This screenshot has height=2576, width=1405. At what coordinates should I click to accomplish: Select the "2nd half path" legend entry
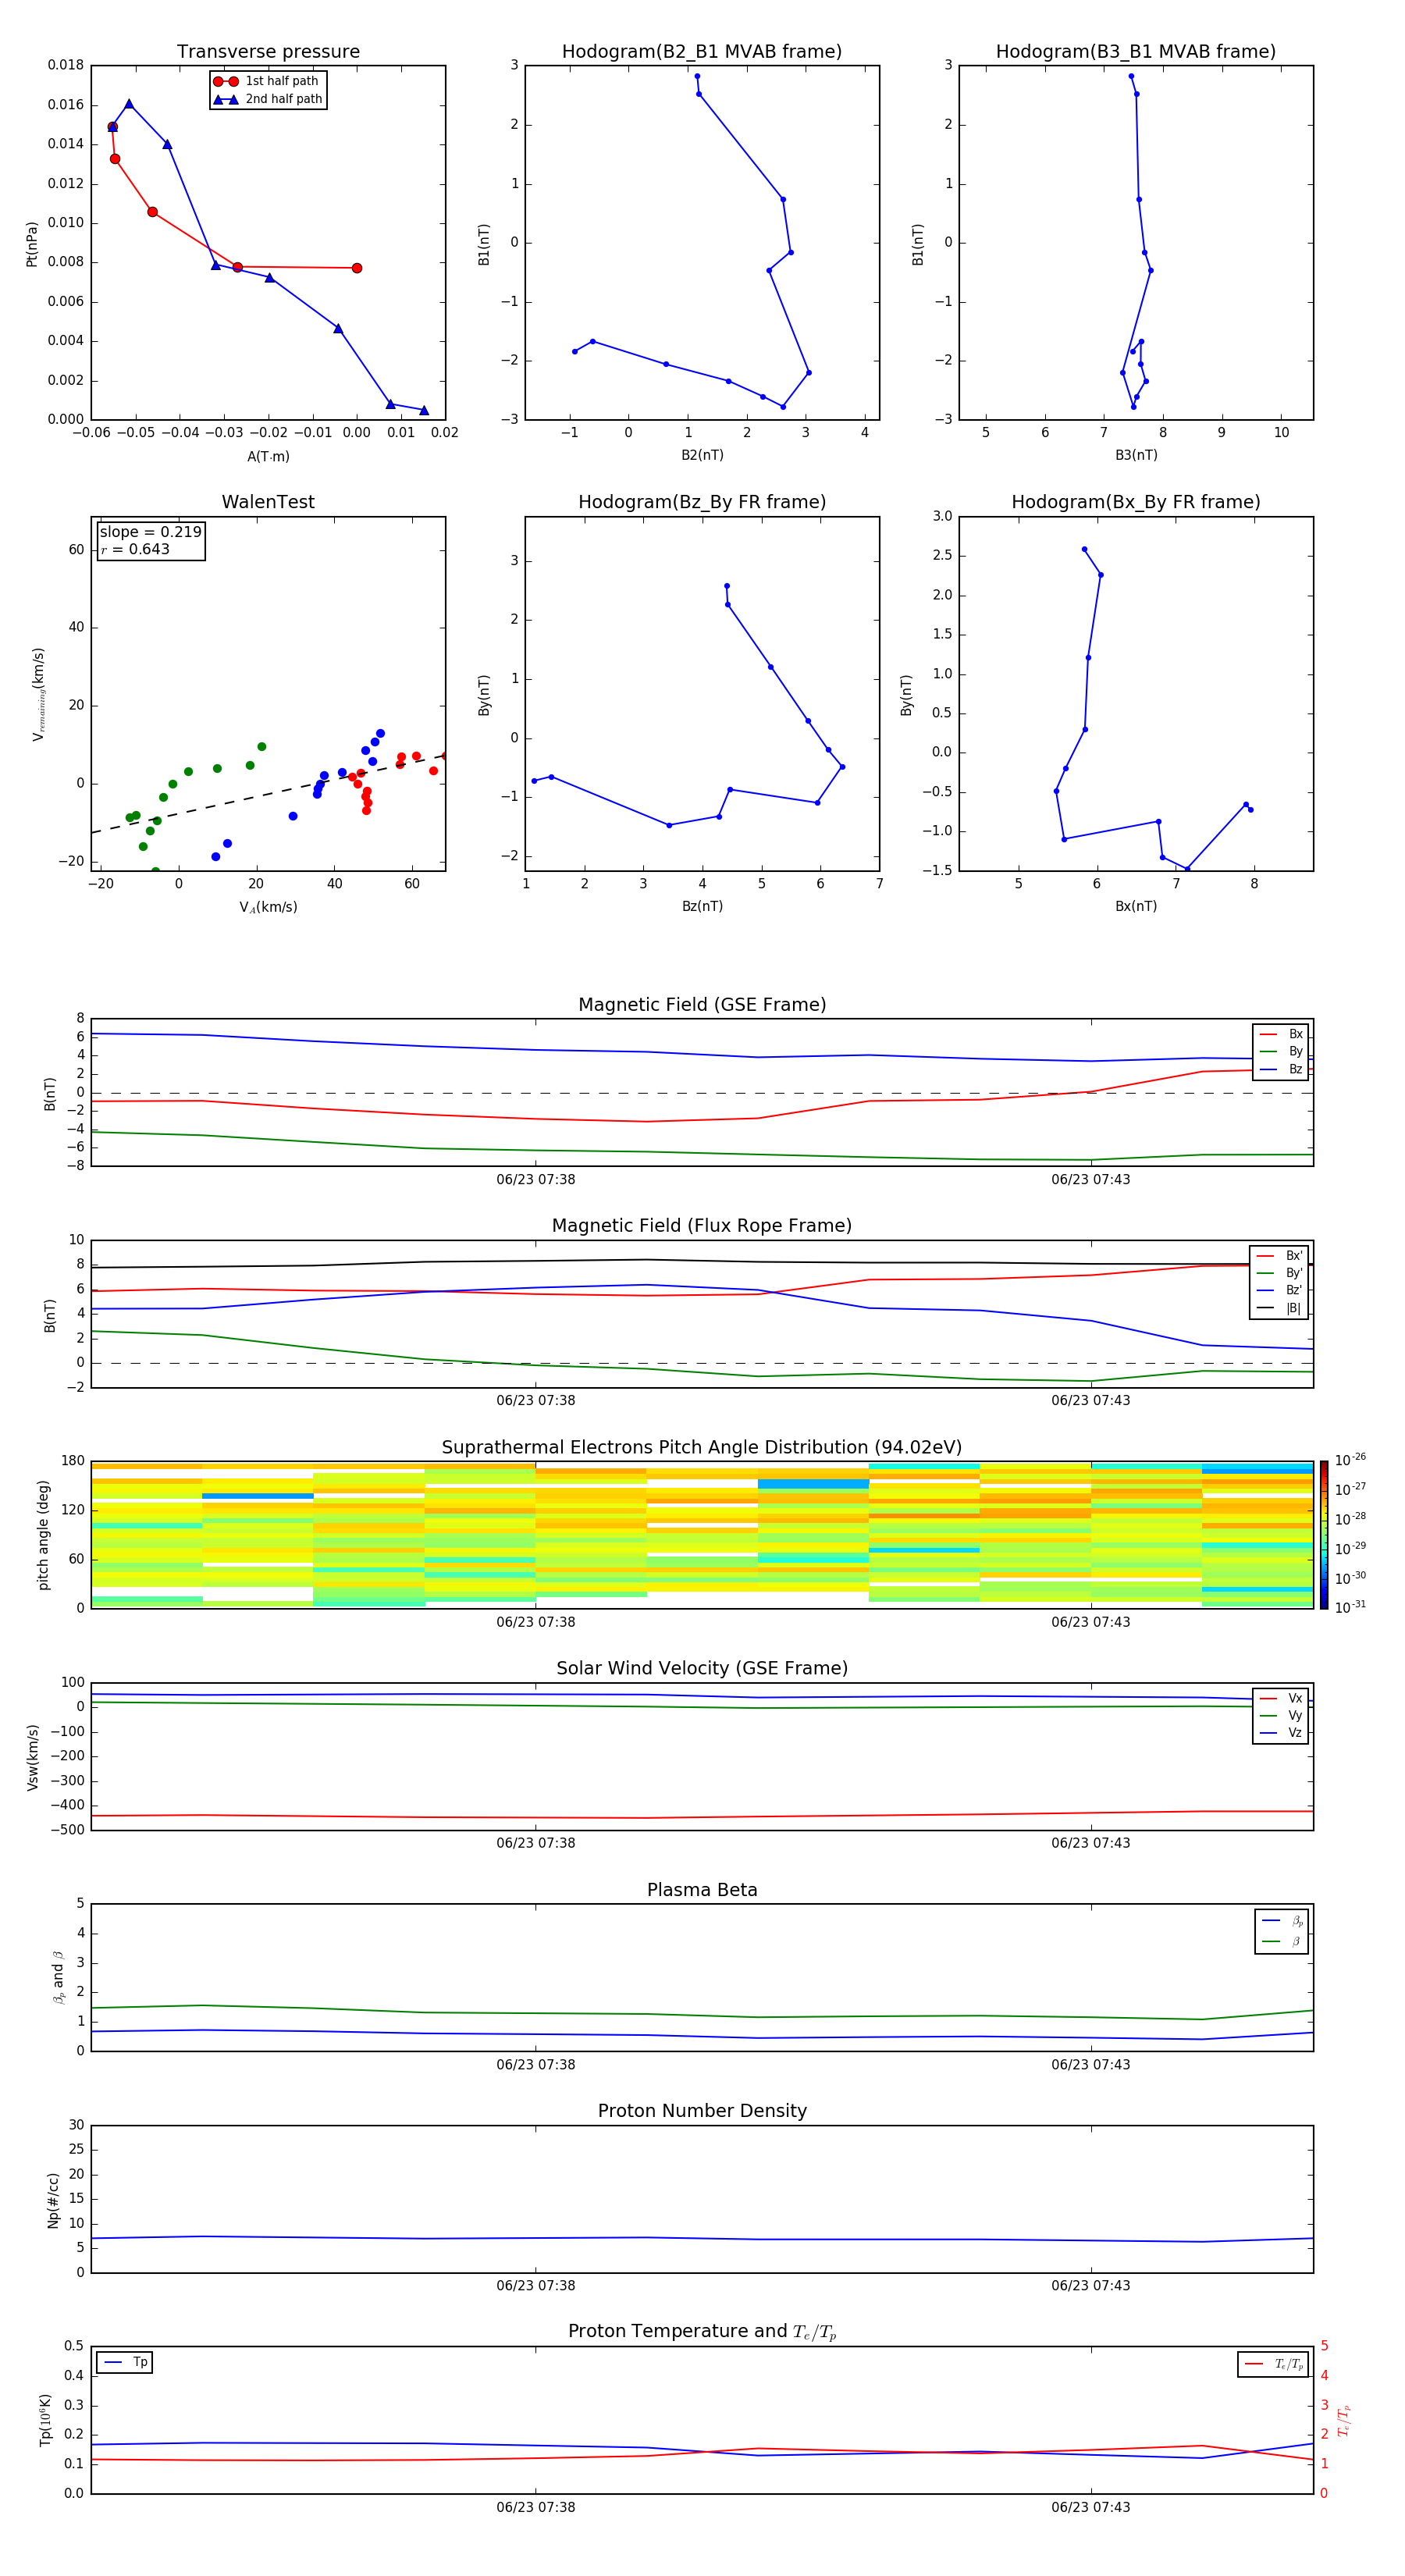(x=268, y=99)
